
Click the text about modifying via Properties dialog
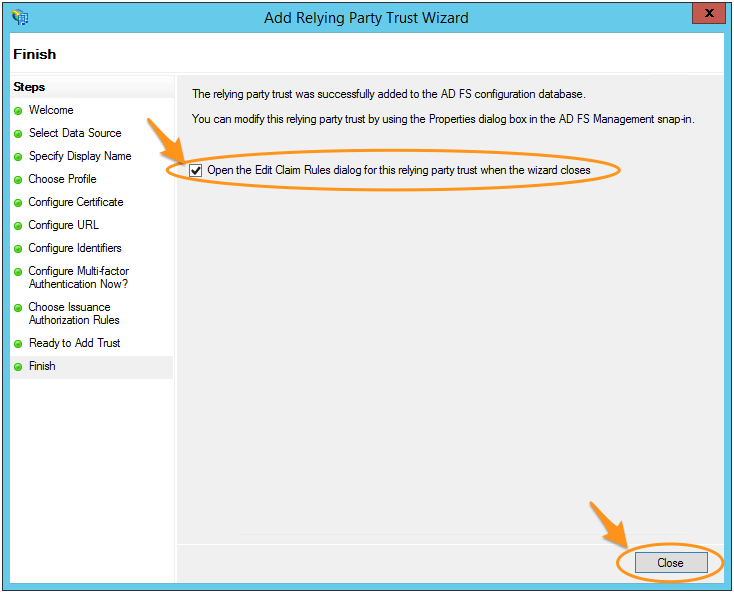point(443,119)
